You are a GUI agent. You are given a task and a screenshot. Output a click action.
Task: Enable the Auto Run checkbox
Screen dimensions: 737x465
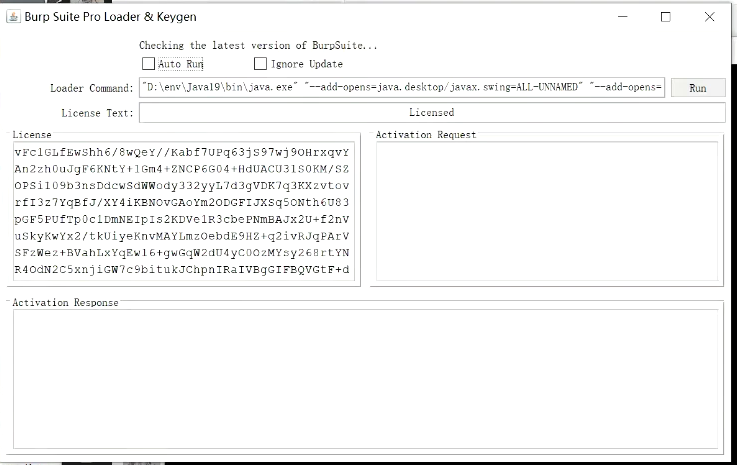pos(149,63)
